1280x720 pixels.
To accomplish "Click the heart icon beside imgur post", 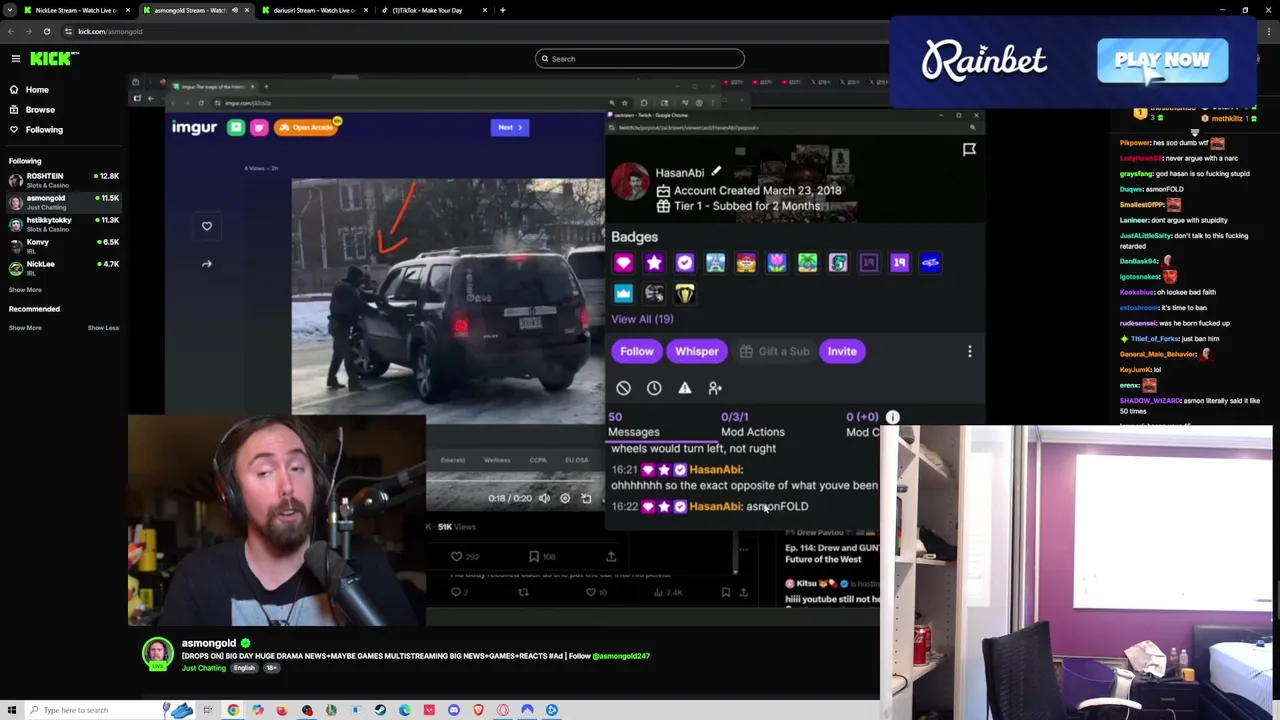I will pos(207,226).
